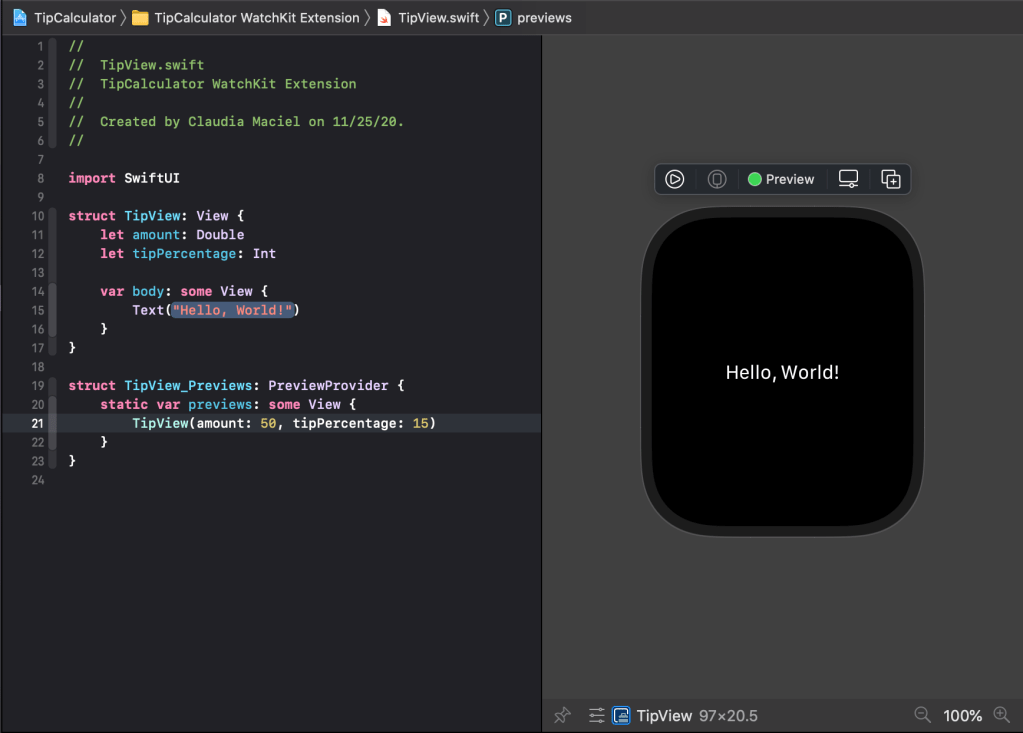Screen dimensions: 1023x733
Task: Open canvas settings sliders icon
Action: coord(597,715)
